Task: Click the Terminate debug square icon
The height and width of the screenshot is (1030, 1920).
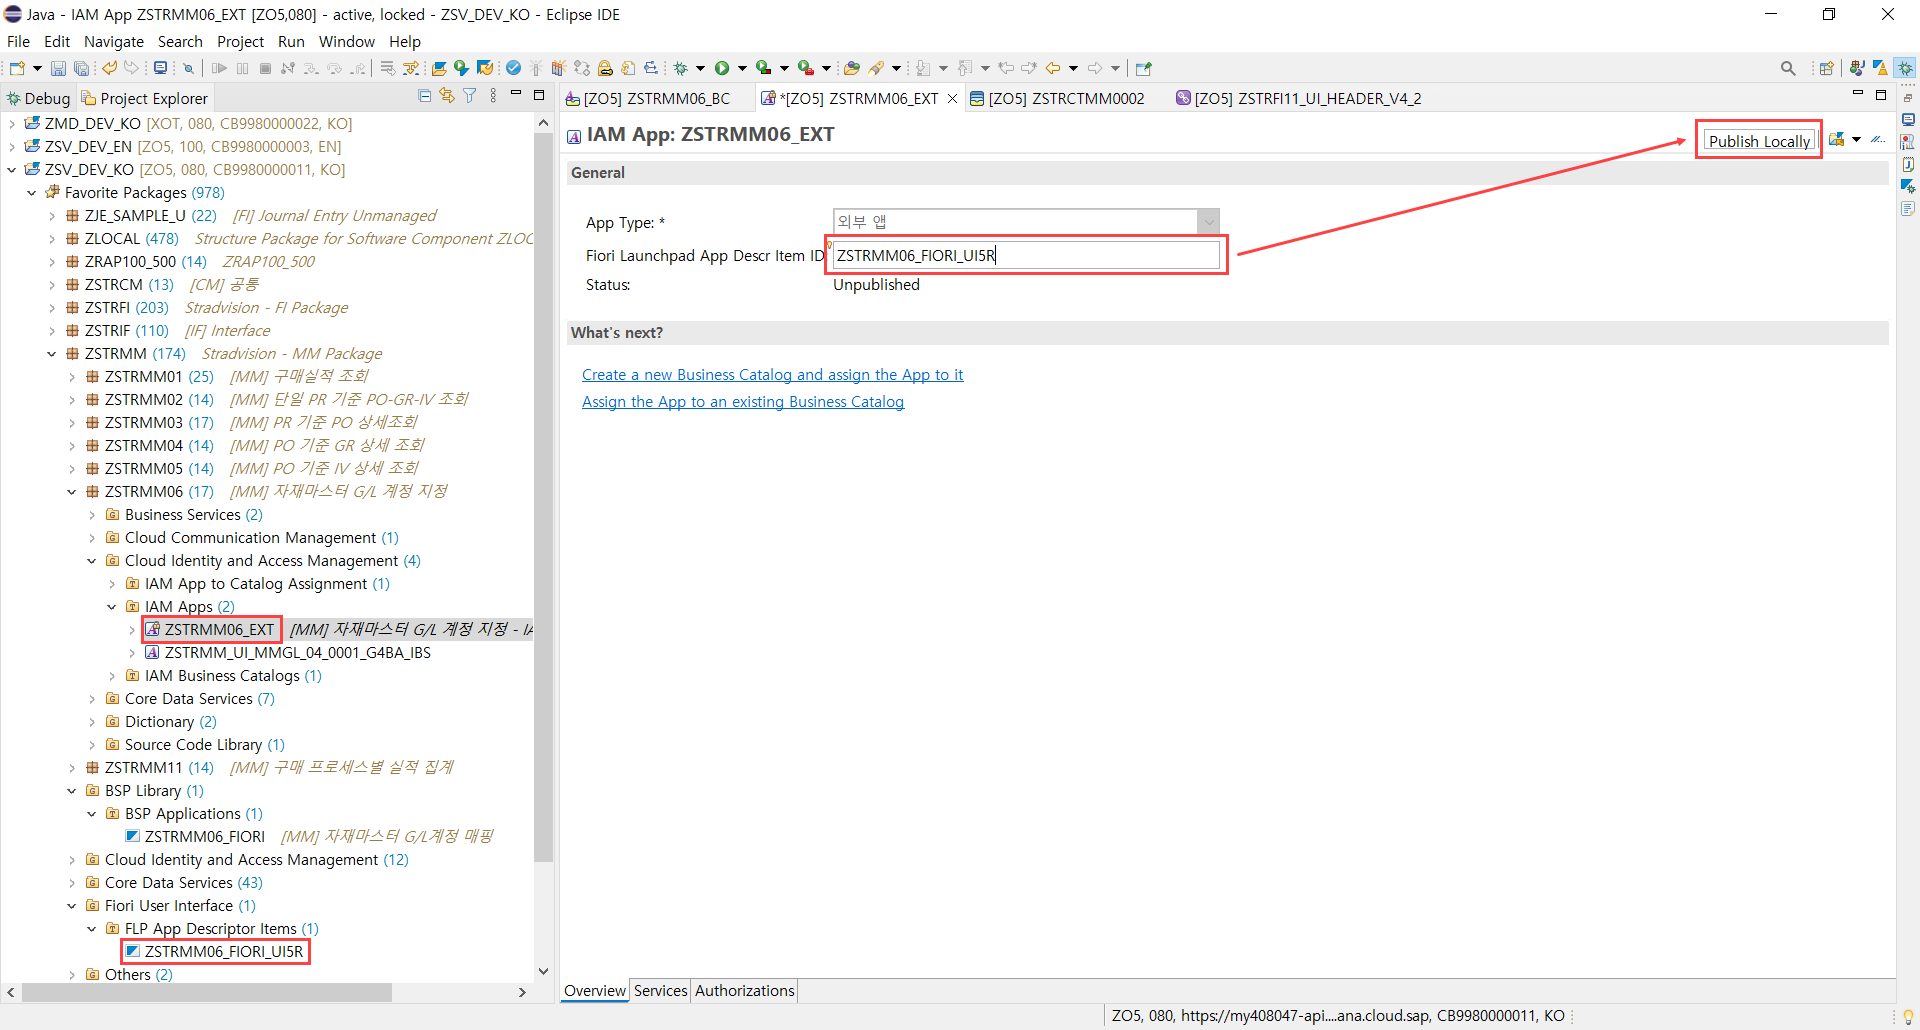Action: pyautogui.click(x=265, y=68)
